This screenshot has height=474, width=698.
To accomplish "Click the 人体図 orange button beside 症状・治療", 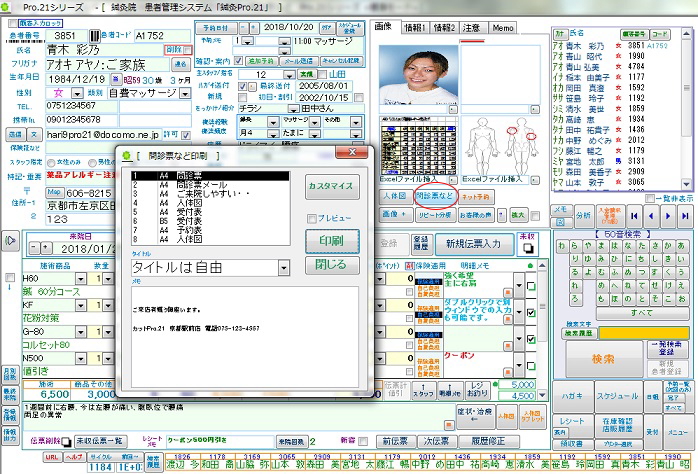I will tap(506, 417).
